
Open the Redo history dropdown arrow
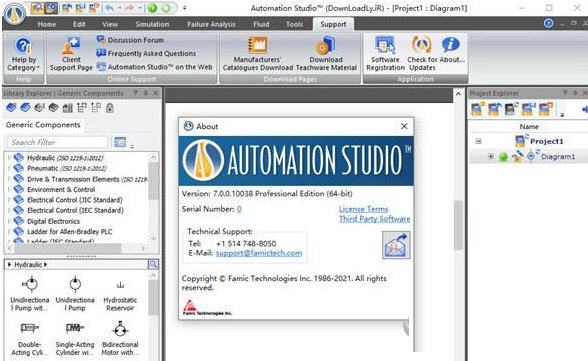(140, 8)
